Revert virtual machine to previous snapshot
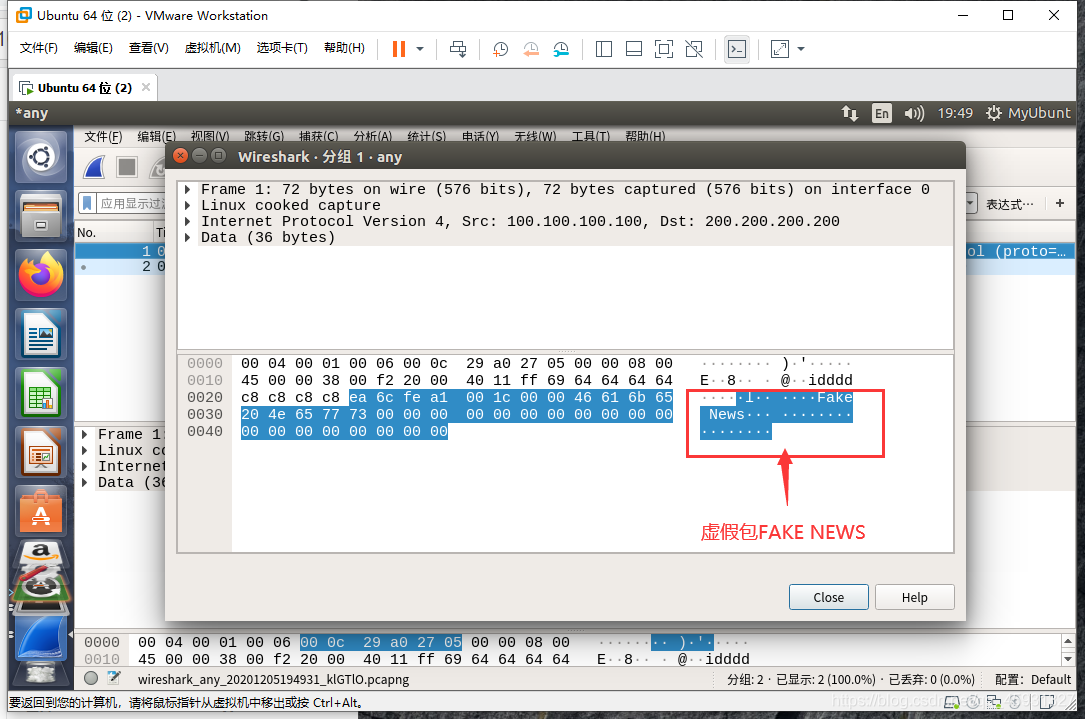Screen dimensions: 1085x719 (531, 49)
